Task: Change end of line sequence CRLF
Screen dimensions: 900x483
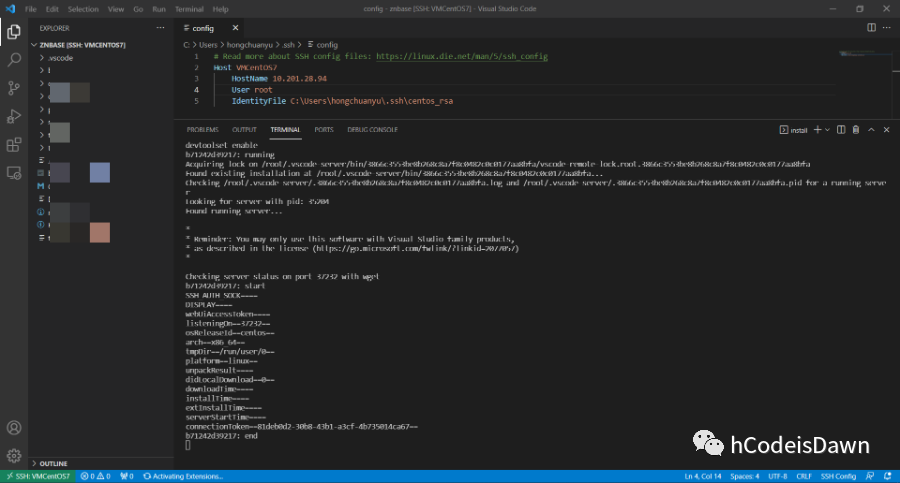Action: [804, 476]
